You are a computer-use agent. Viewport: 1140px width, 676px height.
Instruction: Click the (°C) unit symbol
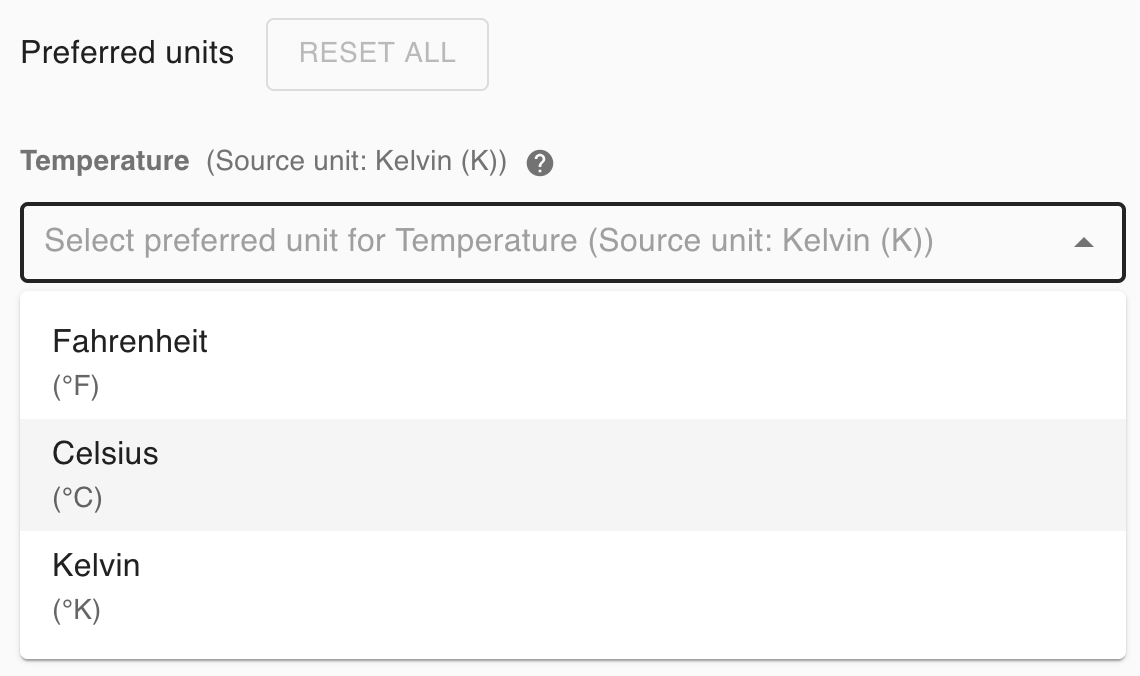tap(77, 498)
